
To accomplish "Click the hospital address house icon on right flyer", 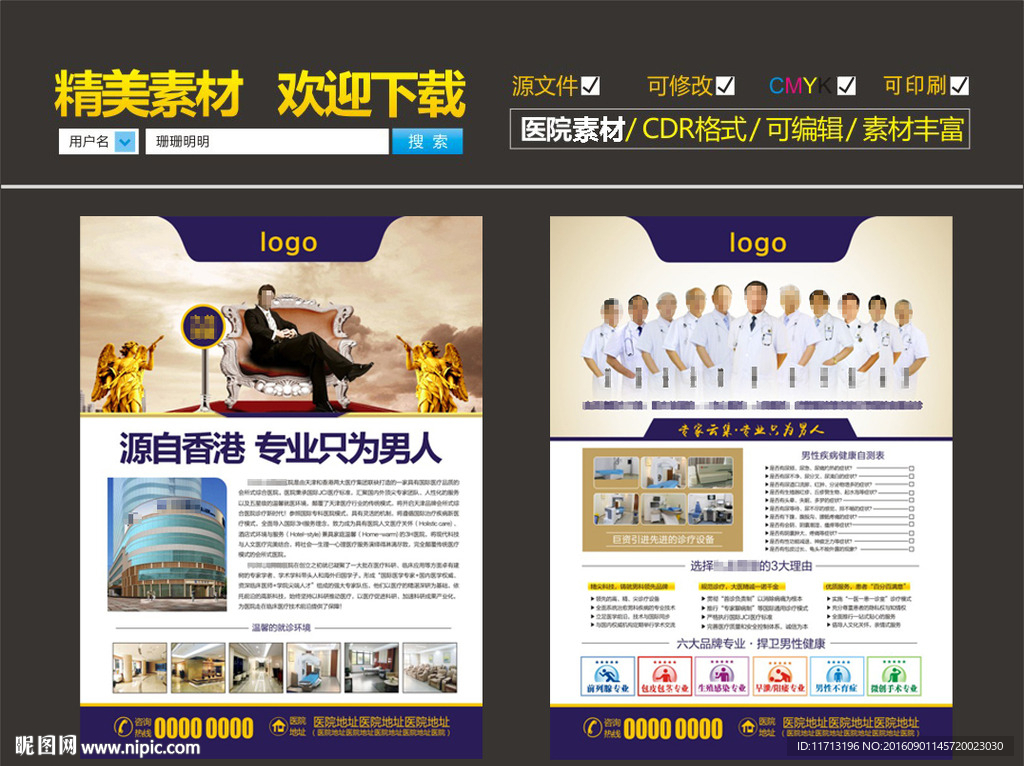I will pyautogui.click(x=748, y=726).
